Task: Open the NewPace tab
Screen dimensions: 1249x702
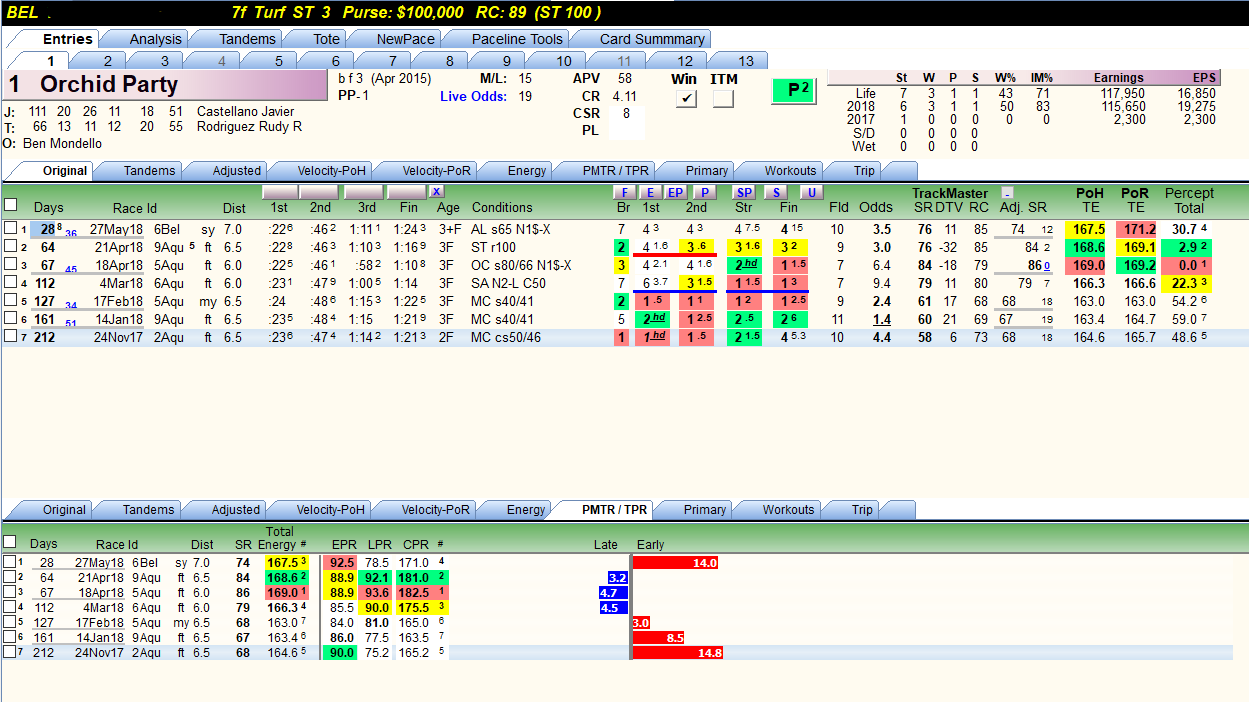Action: 405,39
